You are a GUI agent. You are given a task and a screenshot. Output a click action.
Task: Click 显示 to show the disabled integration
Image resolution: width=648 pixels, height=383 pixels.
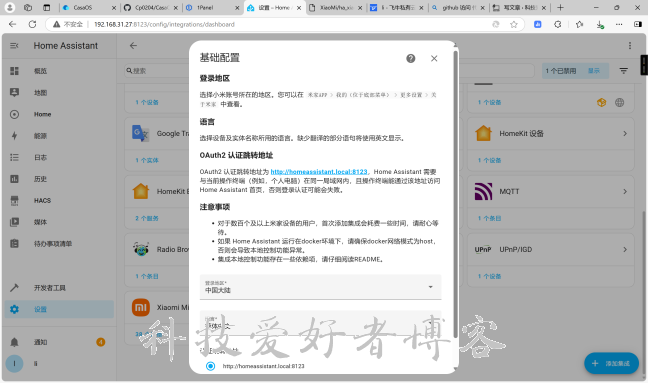click(x=594, y=71)
